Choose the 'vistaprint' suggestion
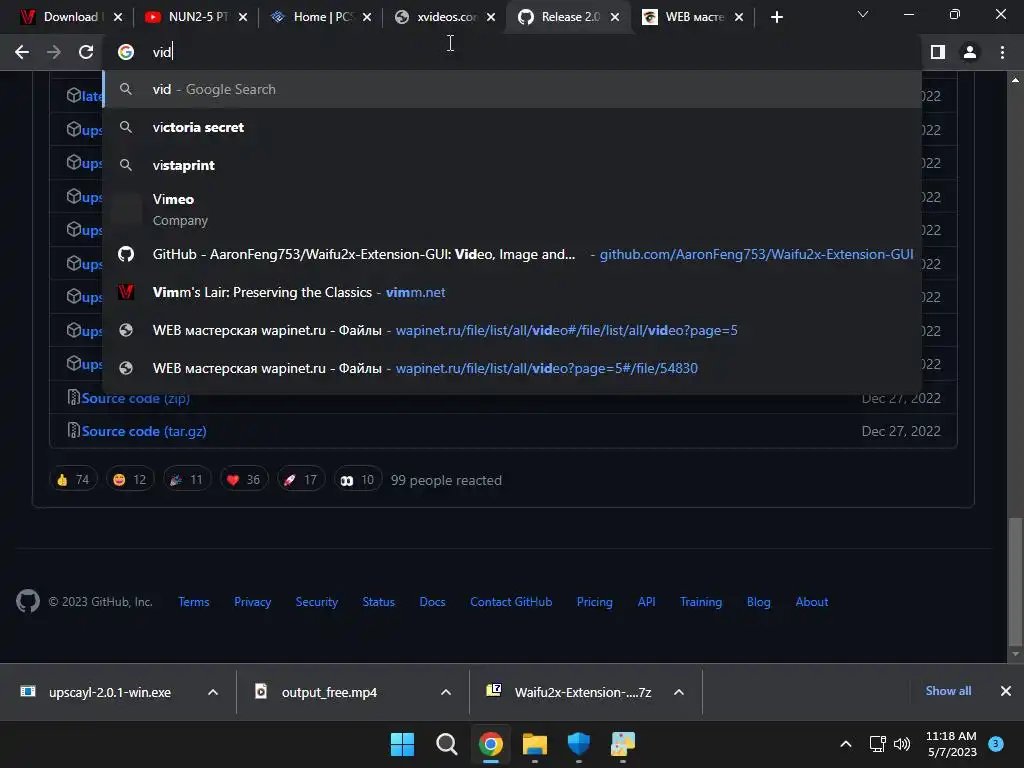Image resolution: width=1024 pixels, height=768 pixels. click(x=513, y=165)
